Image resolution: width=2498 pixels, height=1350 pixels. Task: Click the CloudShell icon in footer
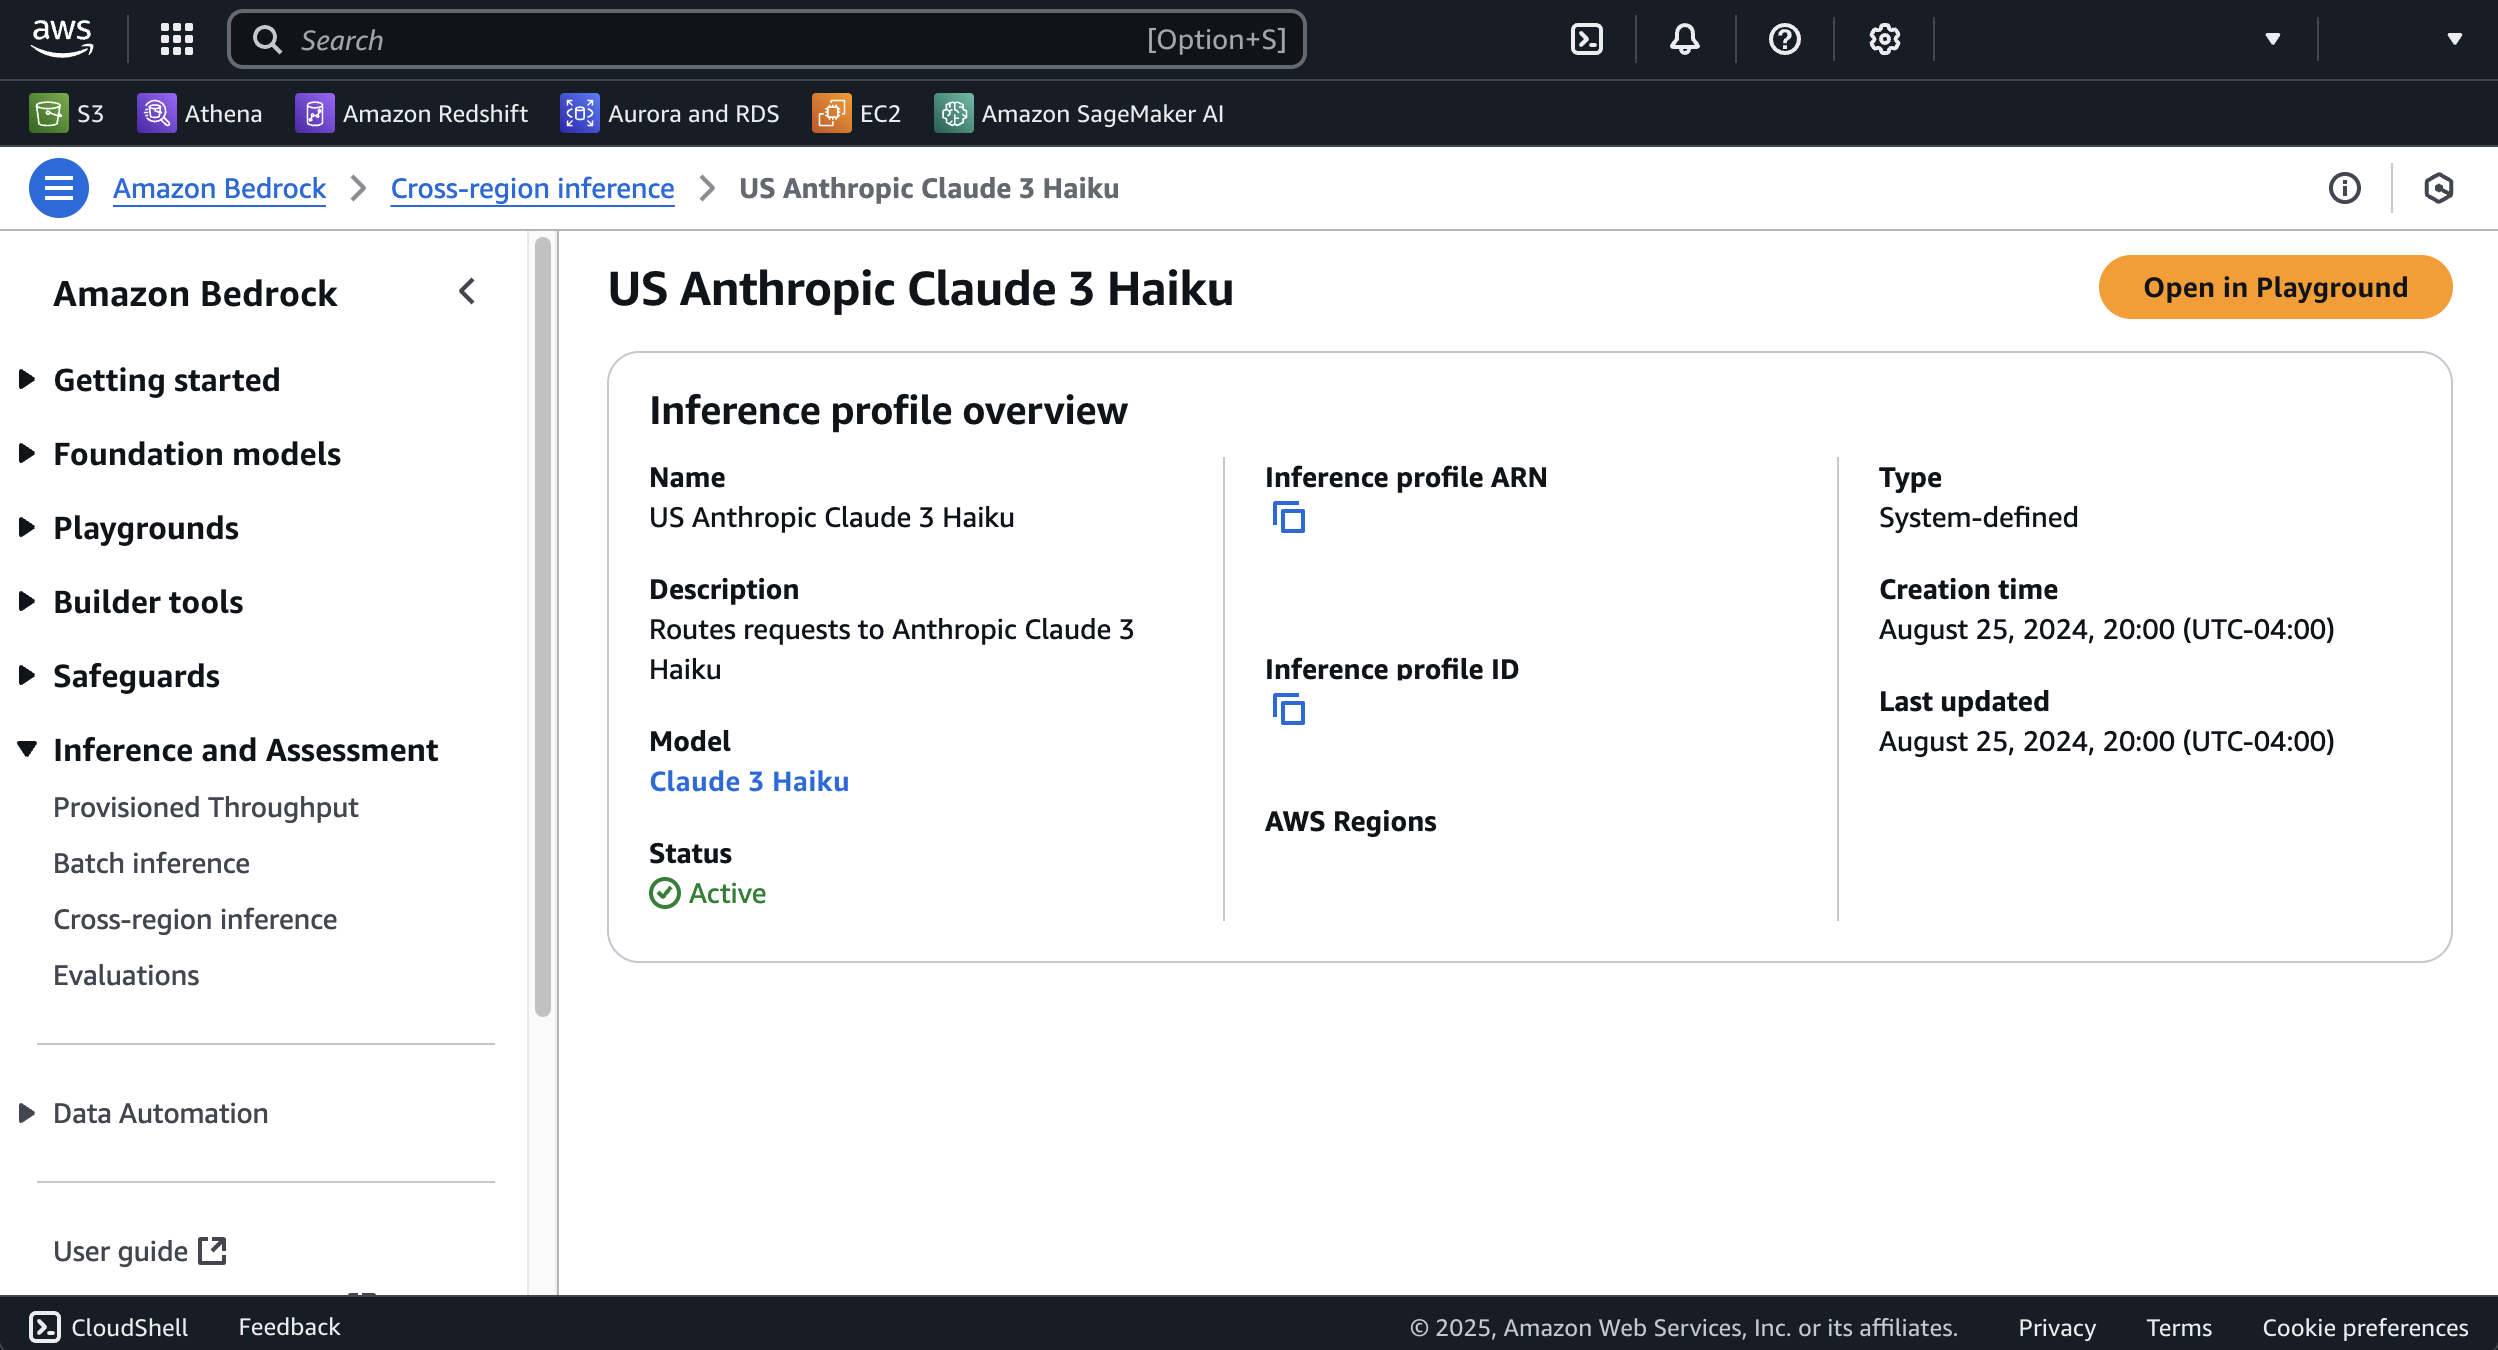(x=45, y=1327)
